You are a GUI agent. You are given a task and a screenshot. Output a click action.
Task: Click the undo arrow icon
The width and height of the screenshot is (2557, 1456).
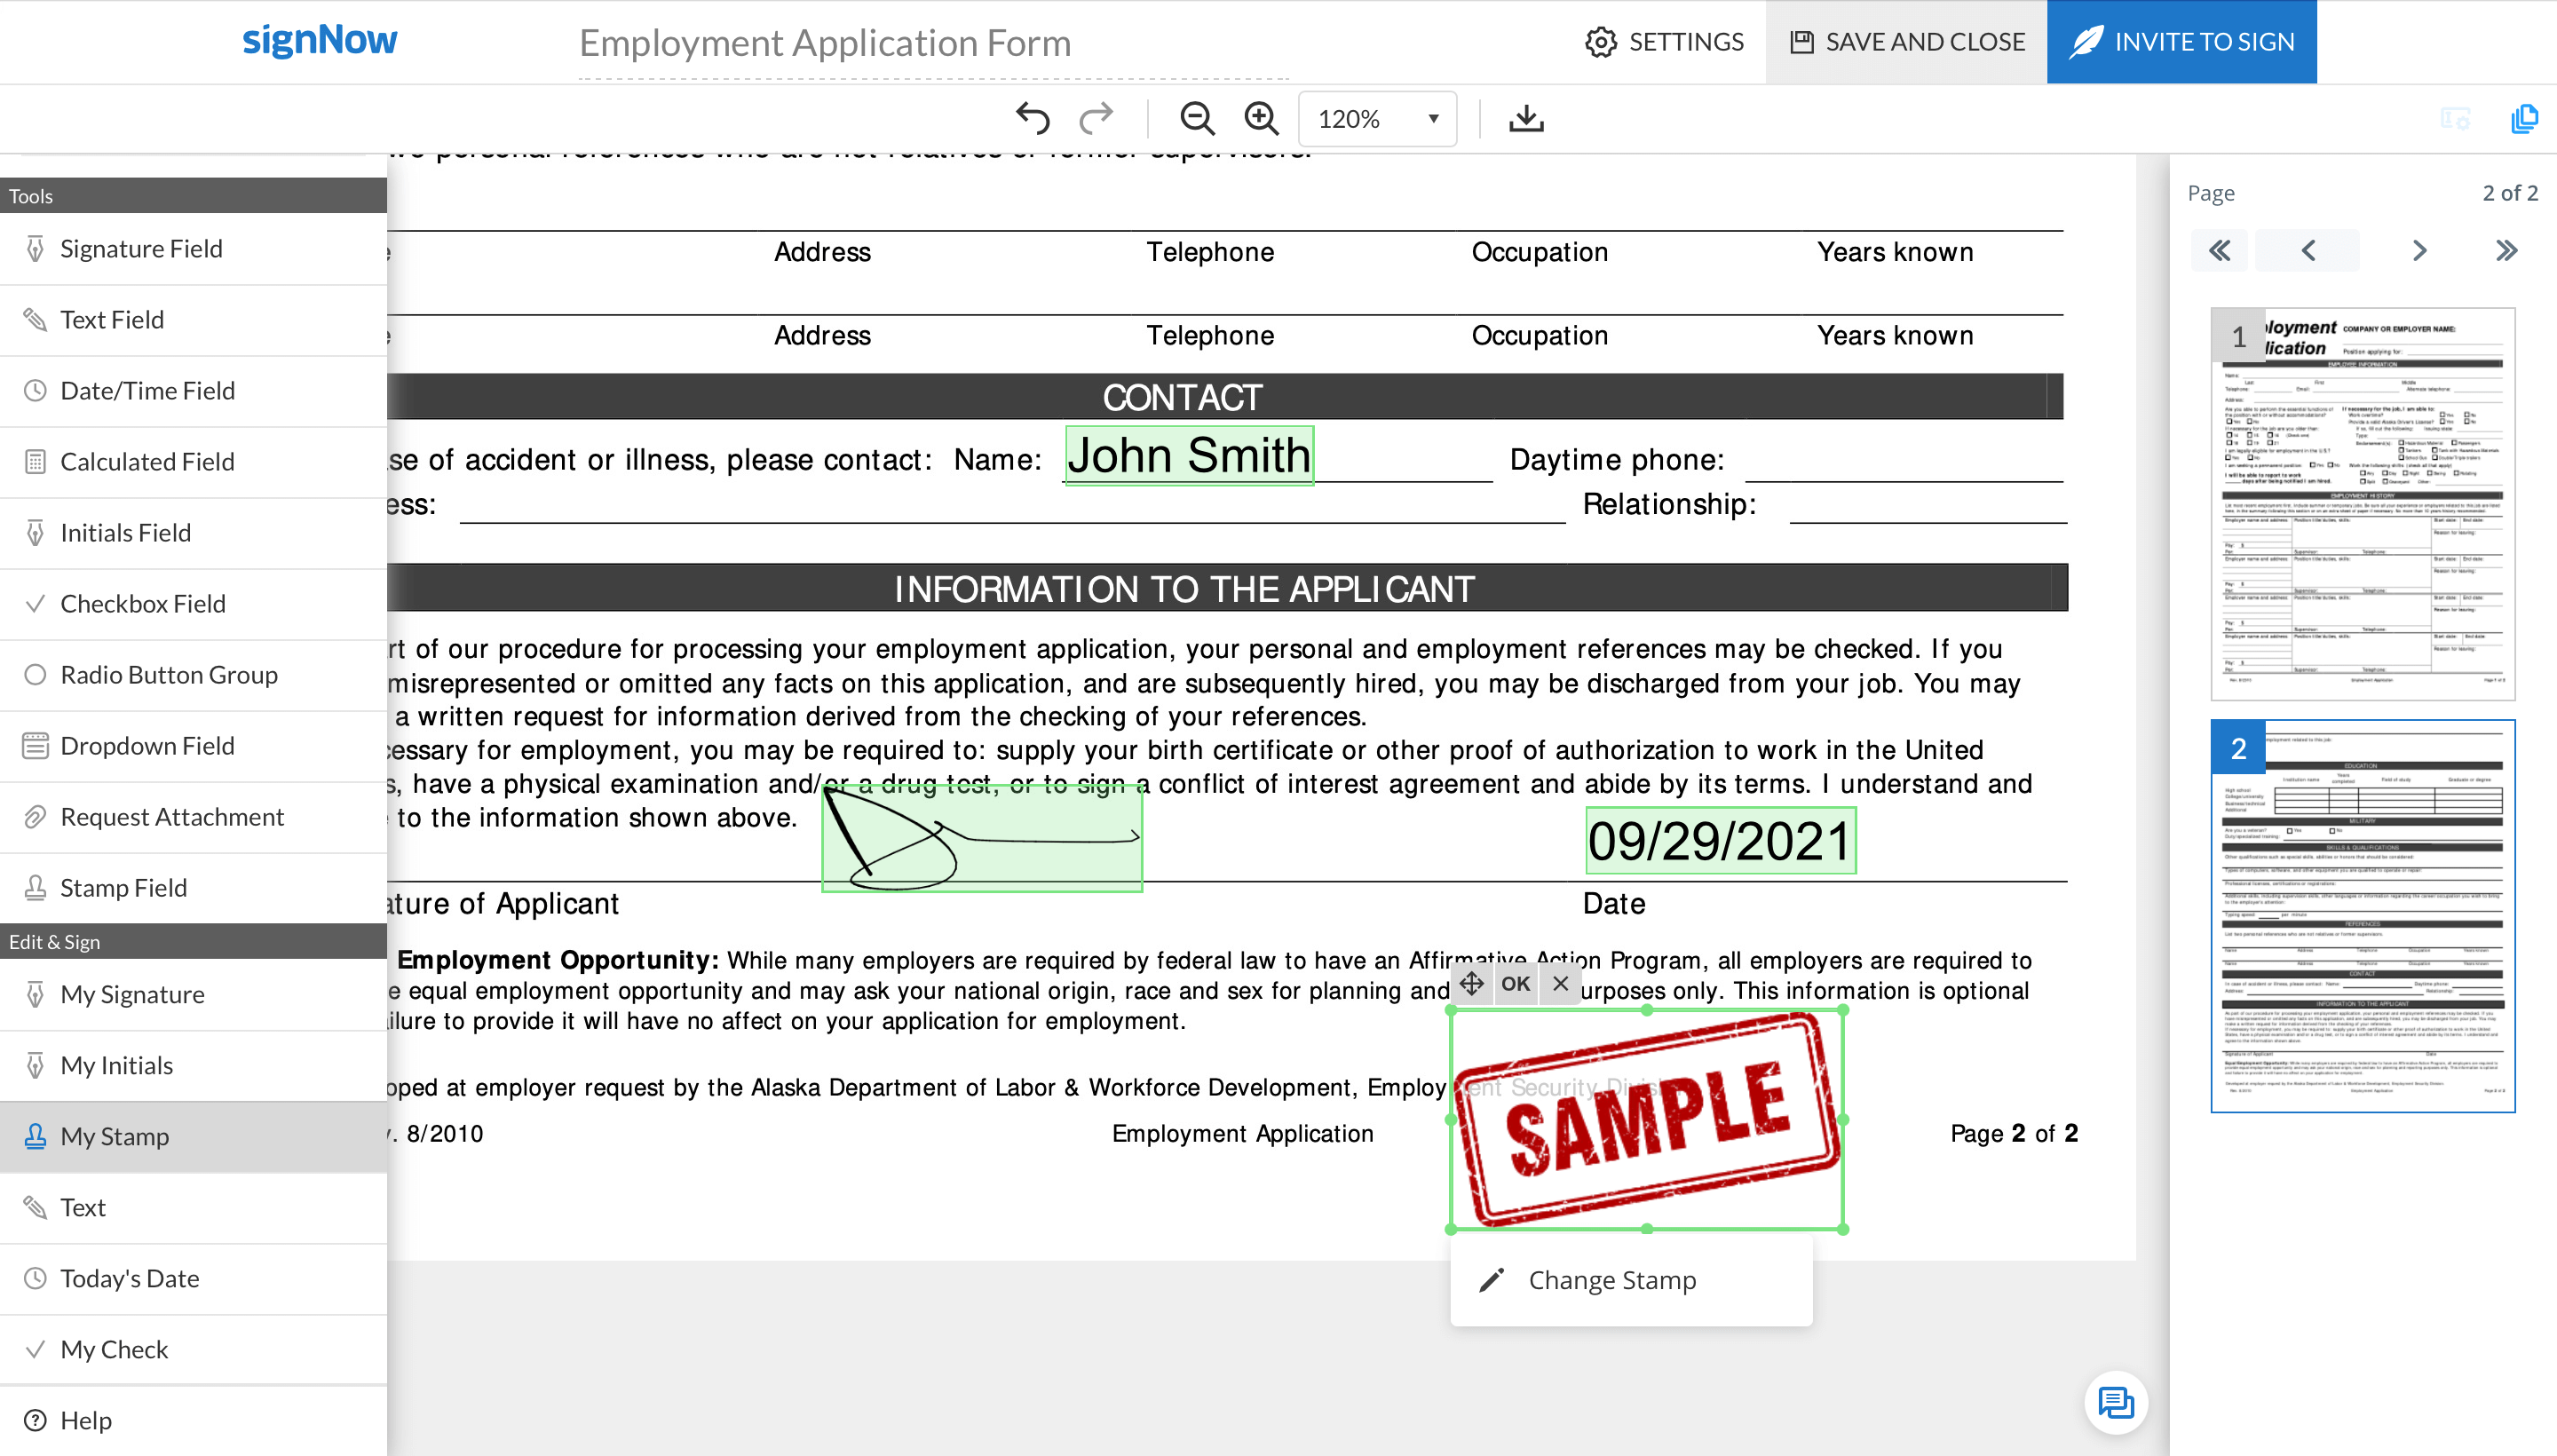[1032, 119]
